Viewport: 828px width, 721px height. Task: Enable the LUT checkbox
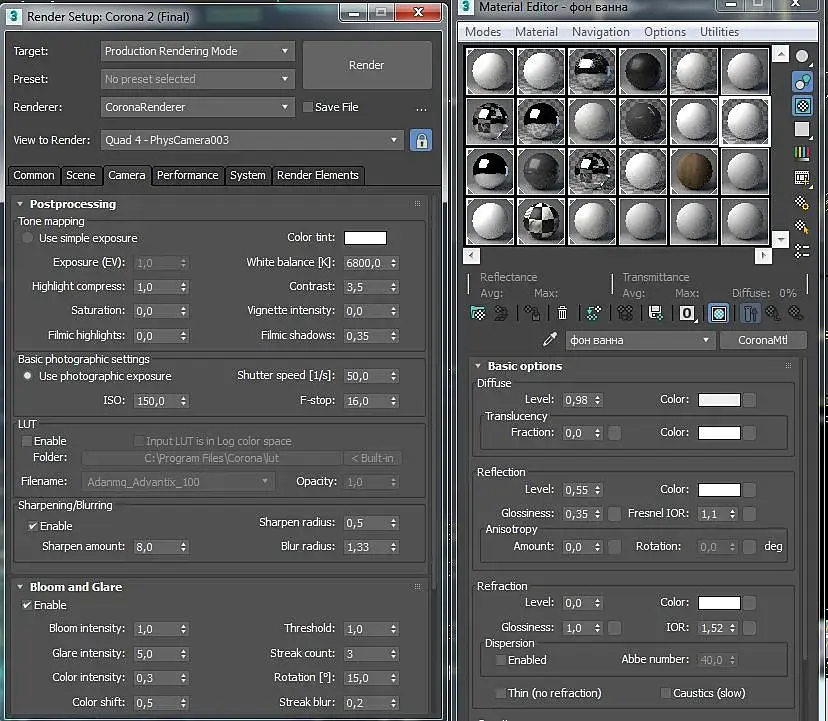(x=27, y=441)
